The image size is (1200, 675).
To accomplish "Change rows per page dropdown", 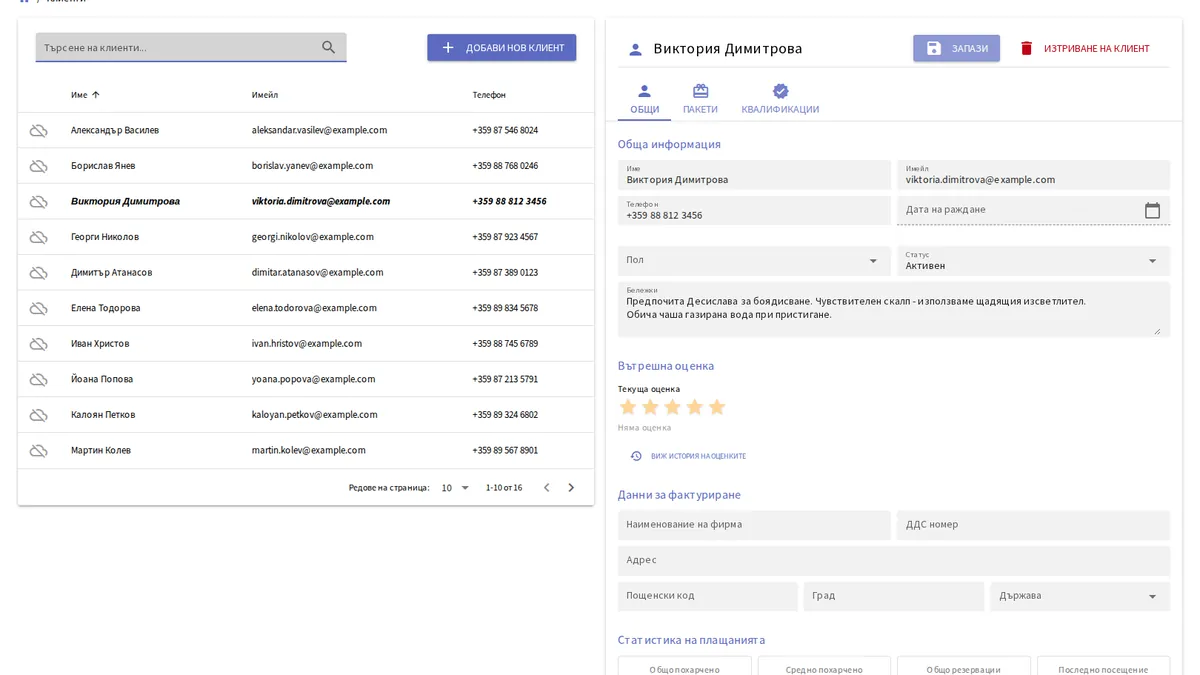I will [455, 488].
